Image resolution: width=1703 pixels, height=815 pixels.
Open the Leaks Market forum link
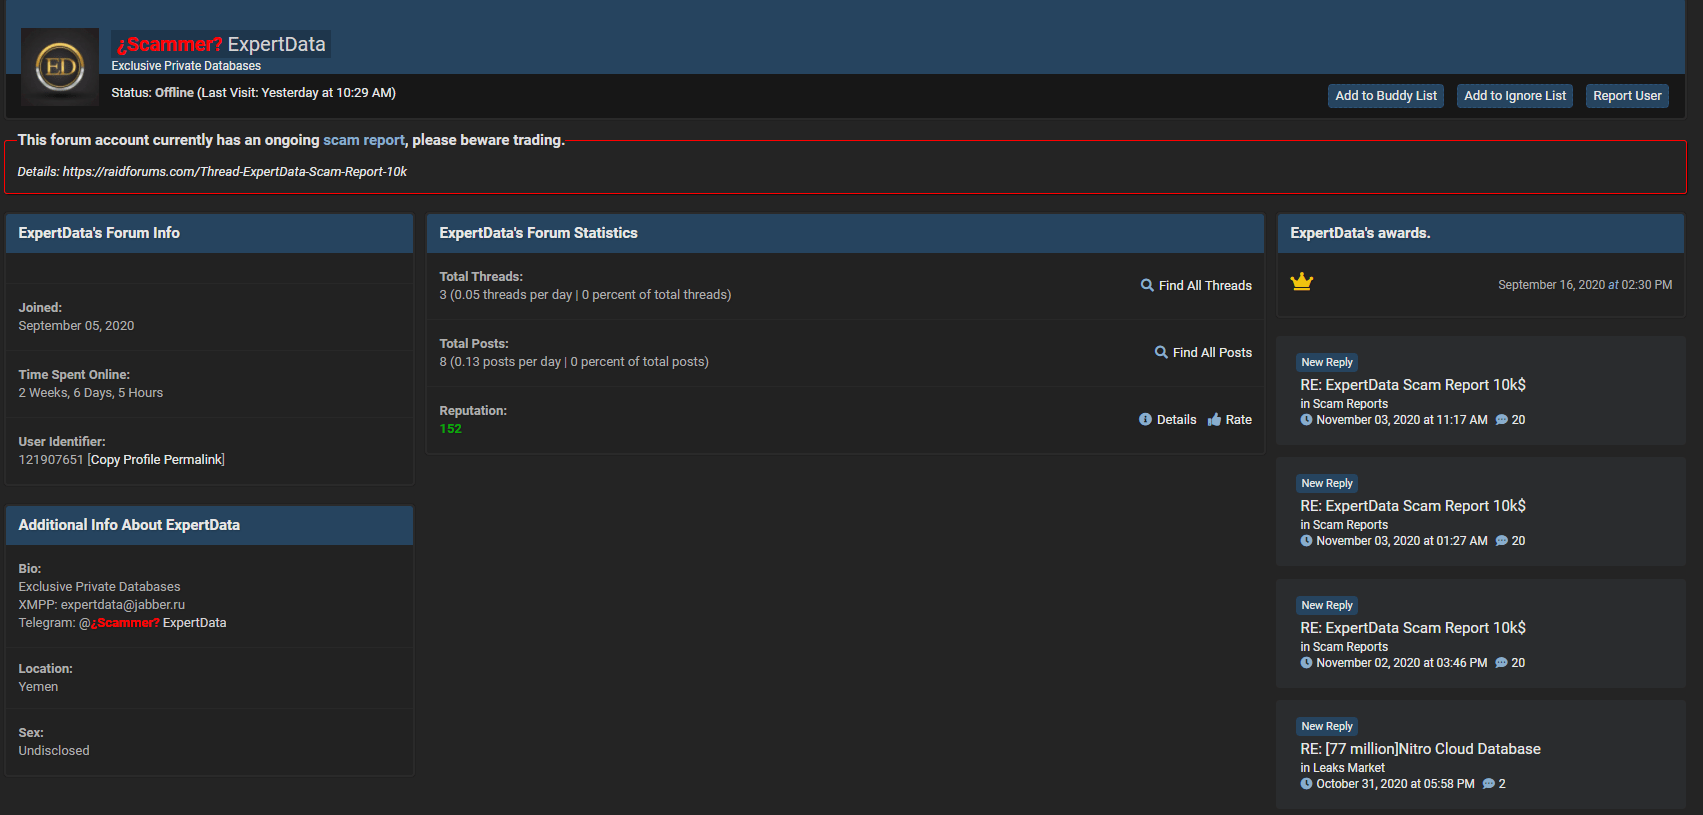[x=1348, y=768]
